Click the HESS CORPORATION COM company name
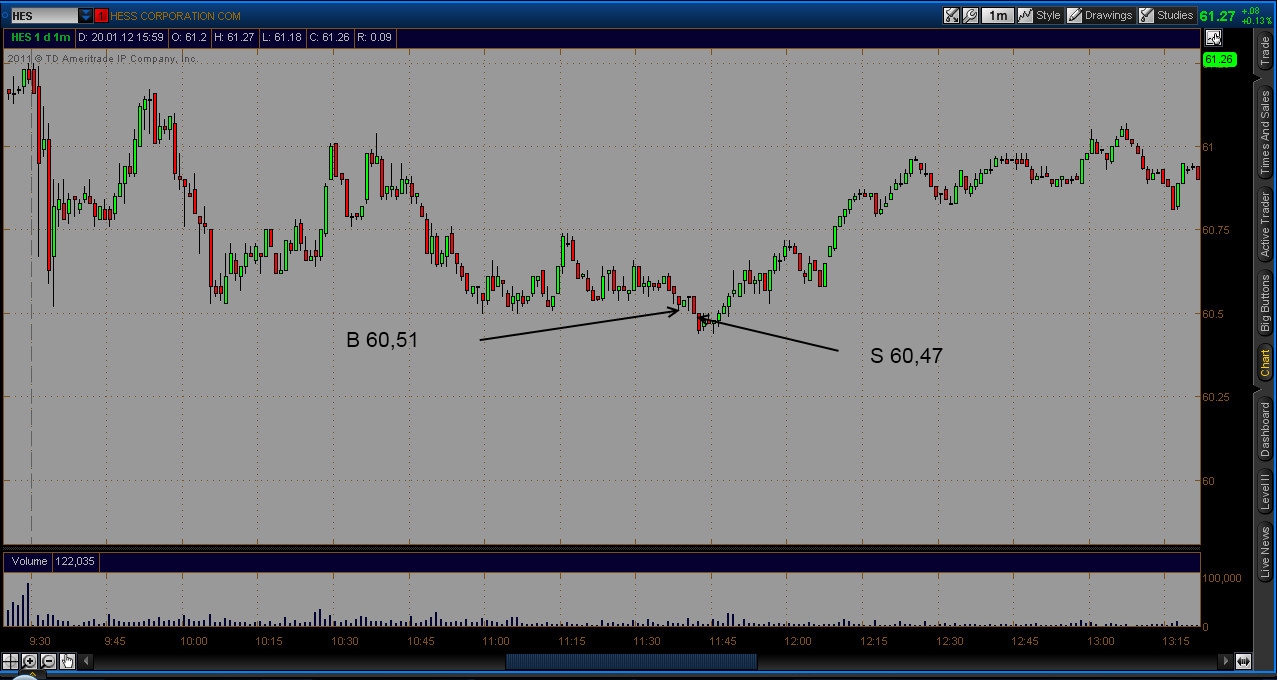The width and height of the screenshot is (1277, 680). [x=175, y=16]
